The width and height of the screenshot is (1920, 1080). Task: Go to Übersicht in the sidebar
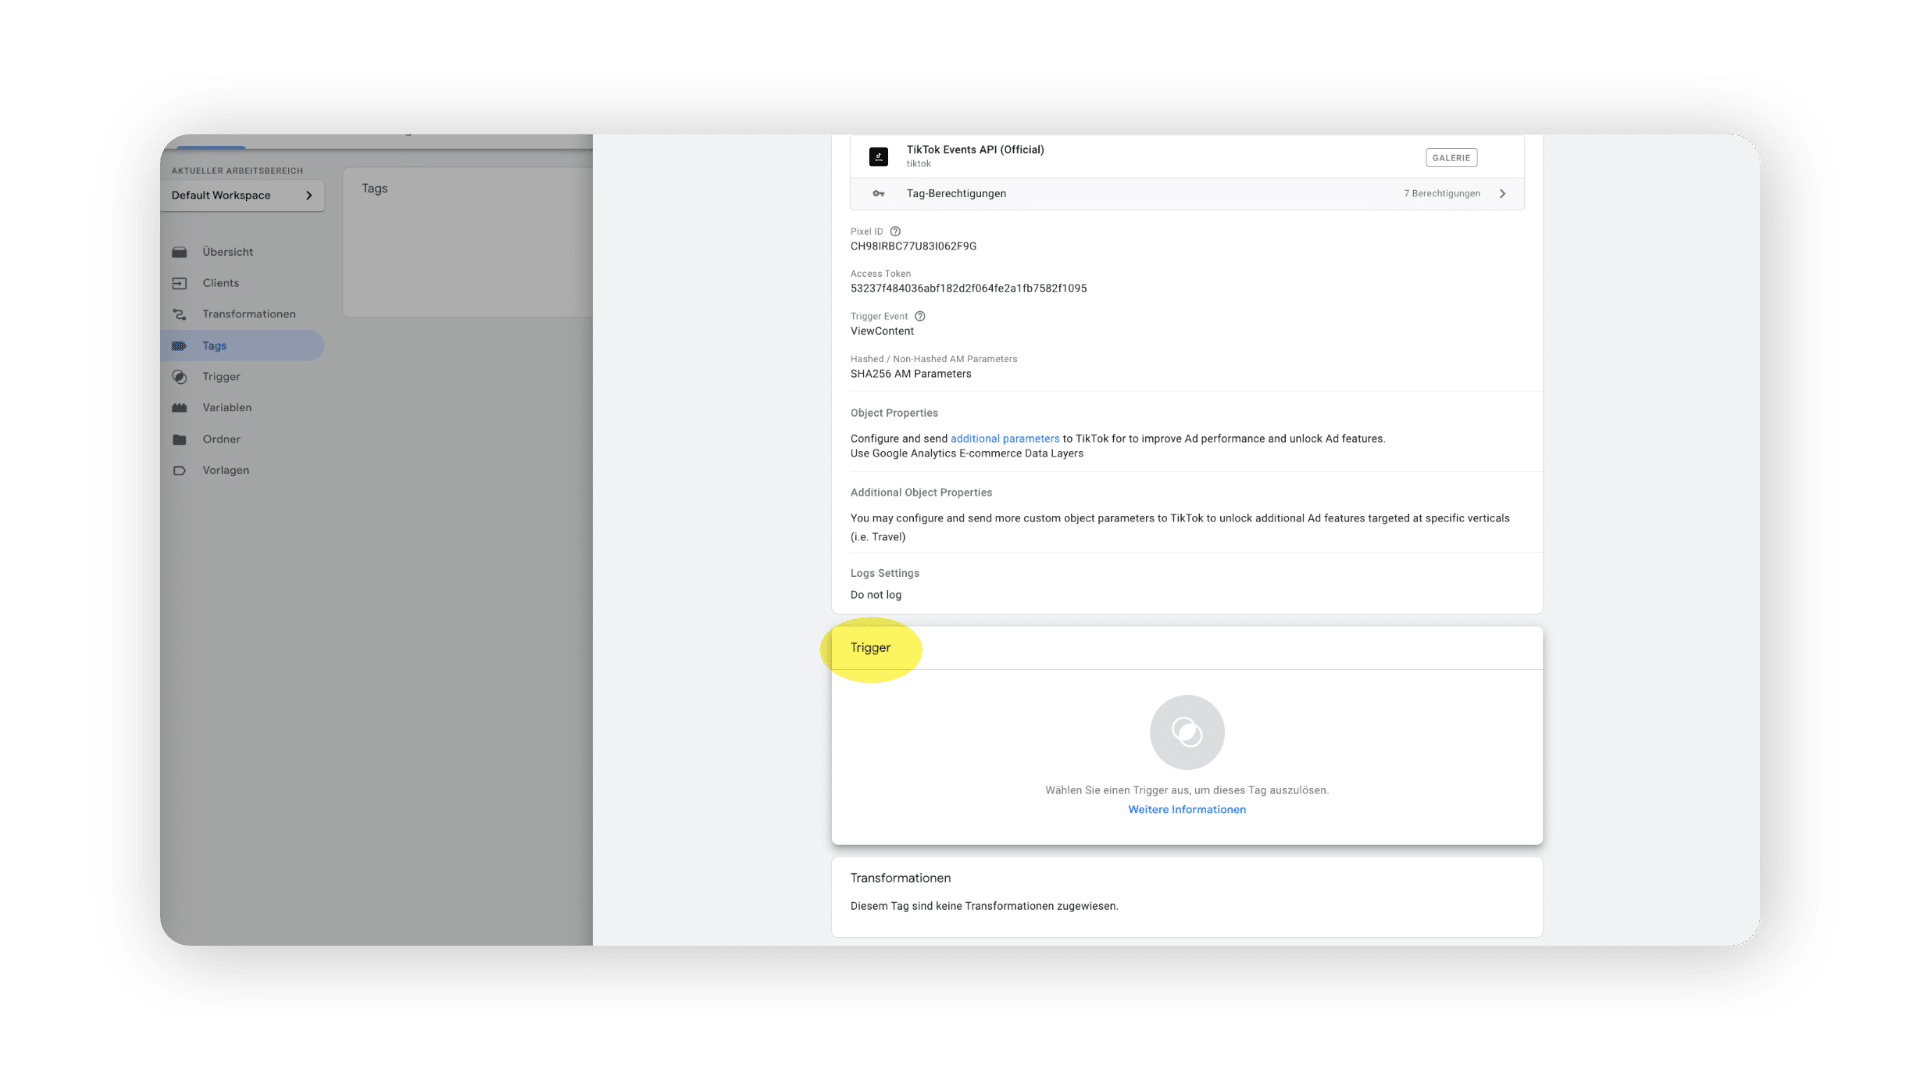pos(228,252)
